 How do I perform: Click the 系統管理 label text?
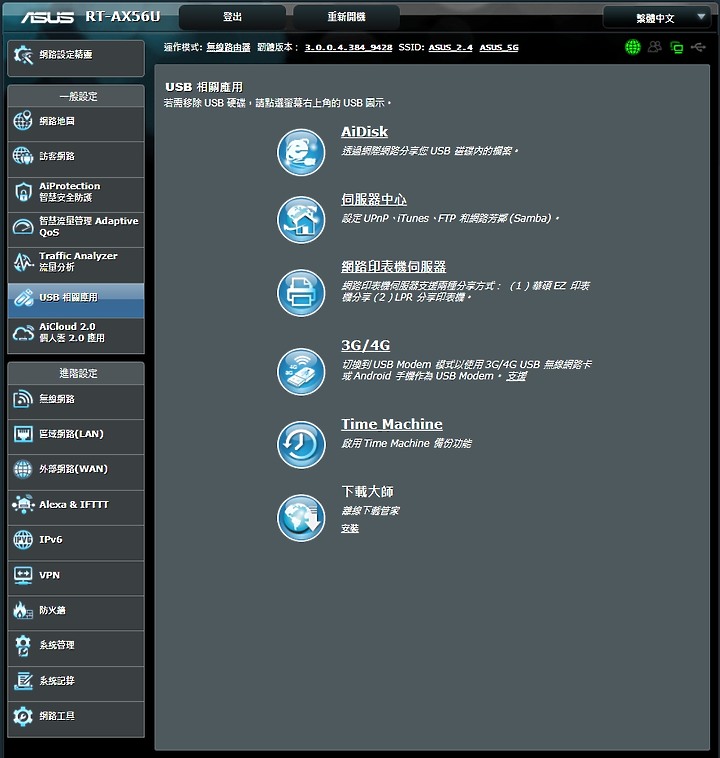pyautogui.click(x=57, y=645)
